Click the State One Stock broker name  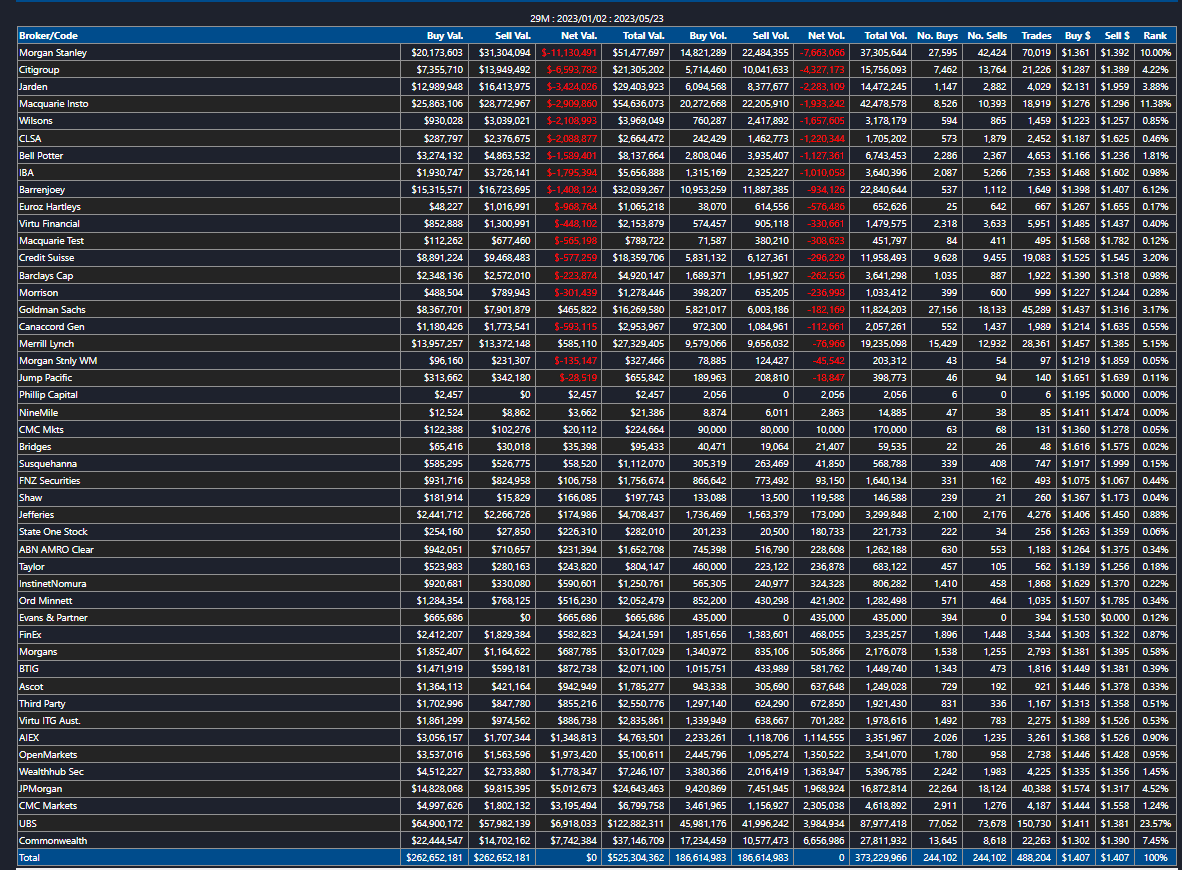(x=53, y=531)
